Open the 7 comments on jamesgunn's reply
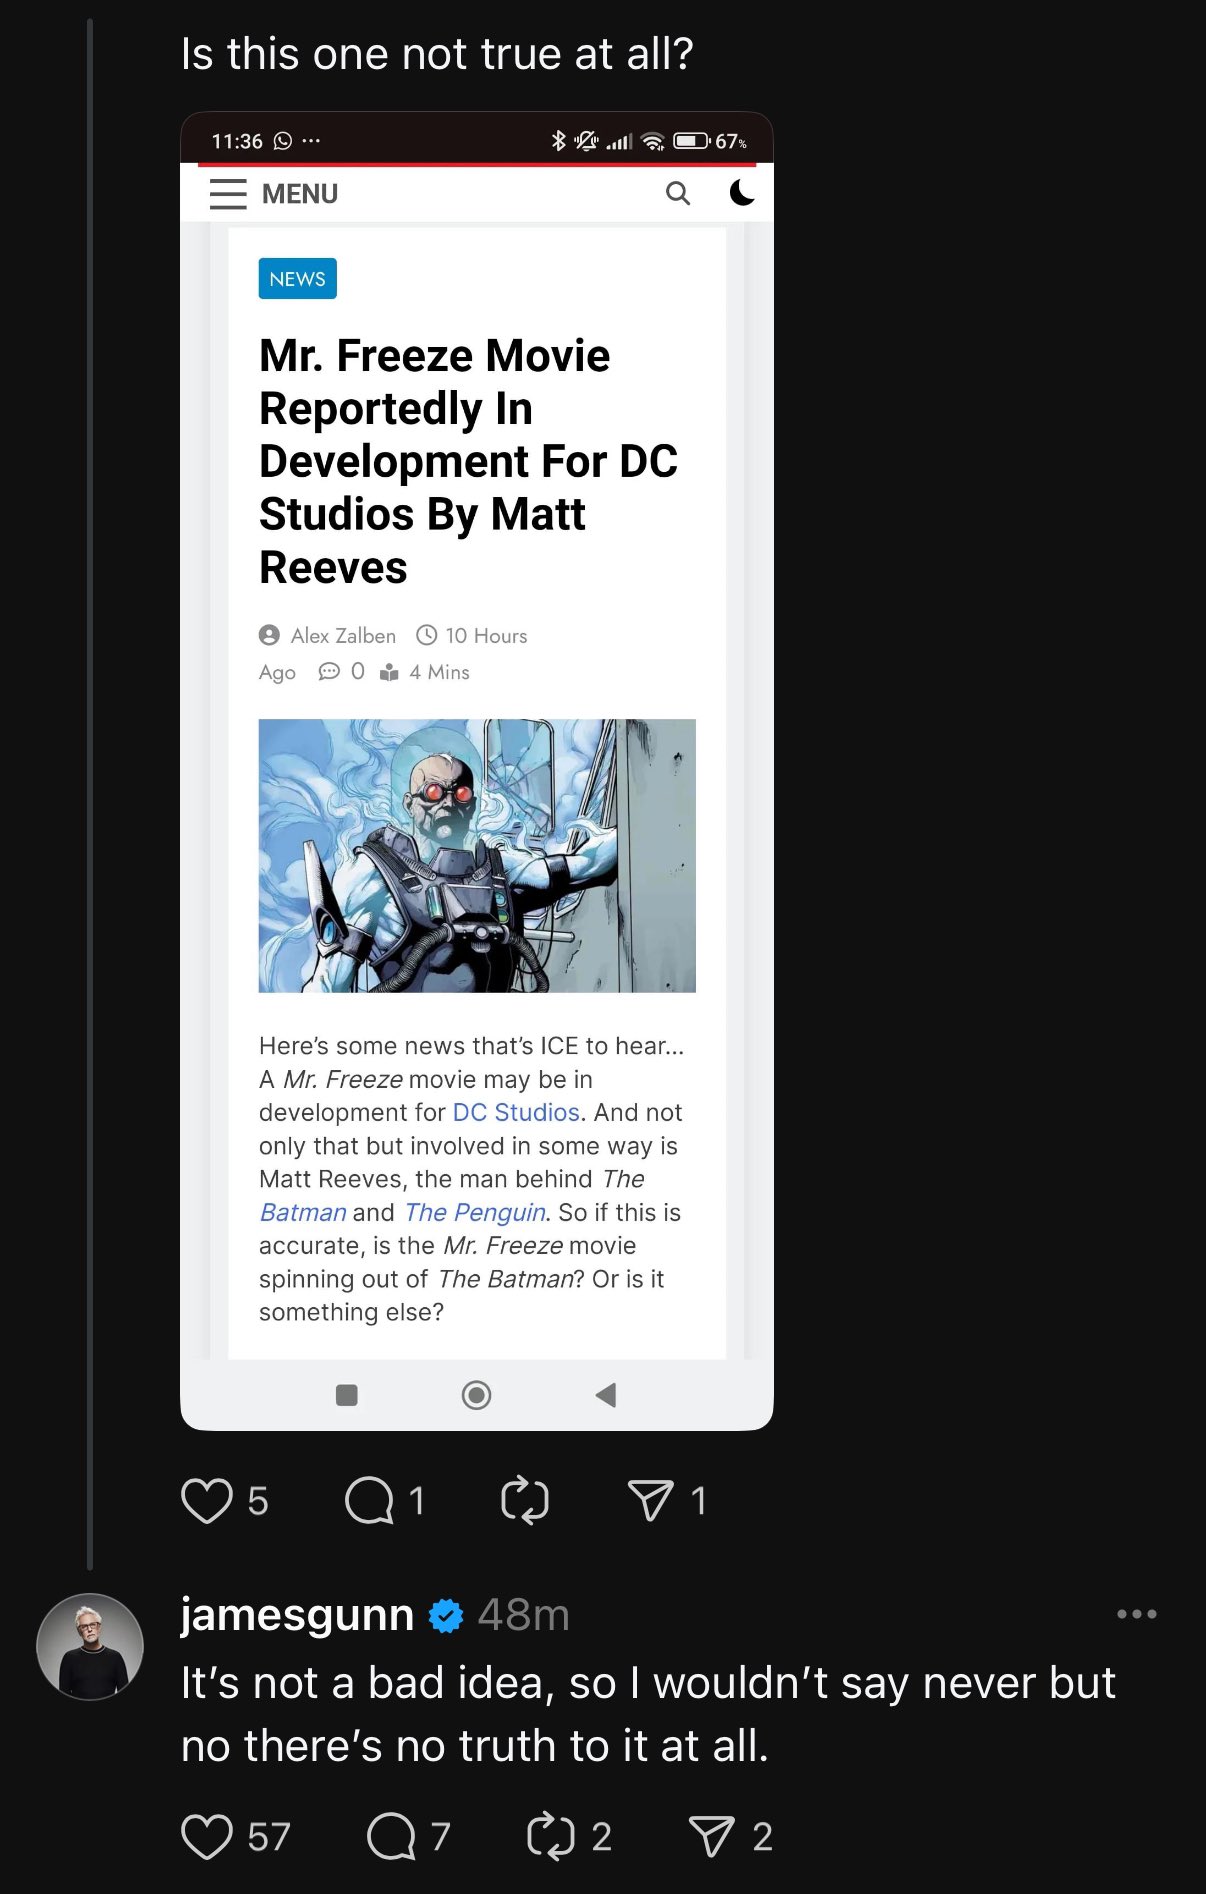The width and height of the screenshot is (1206, 1894). 391,1837
